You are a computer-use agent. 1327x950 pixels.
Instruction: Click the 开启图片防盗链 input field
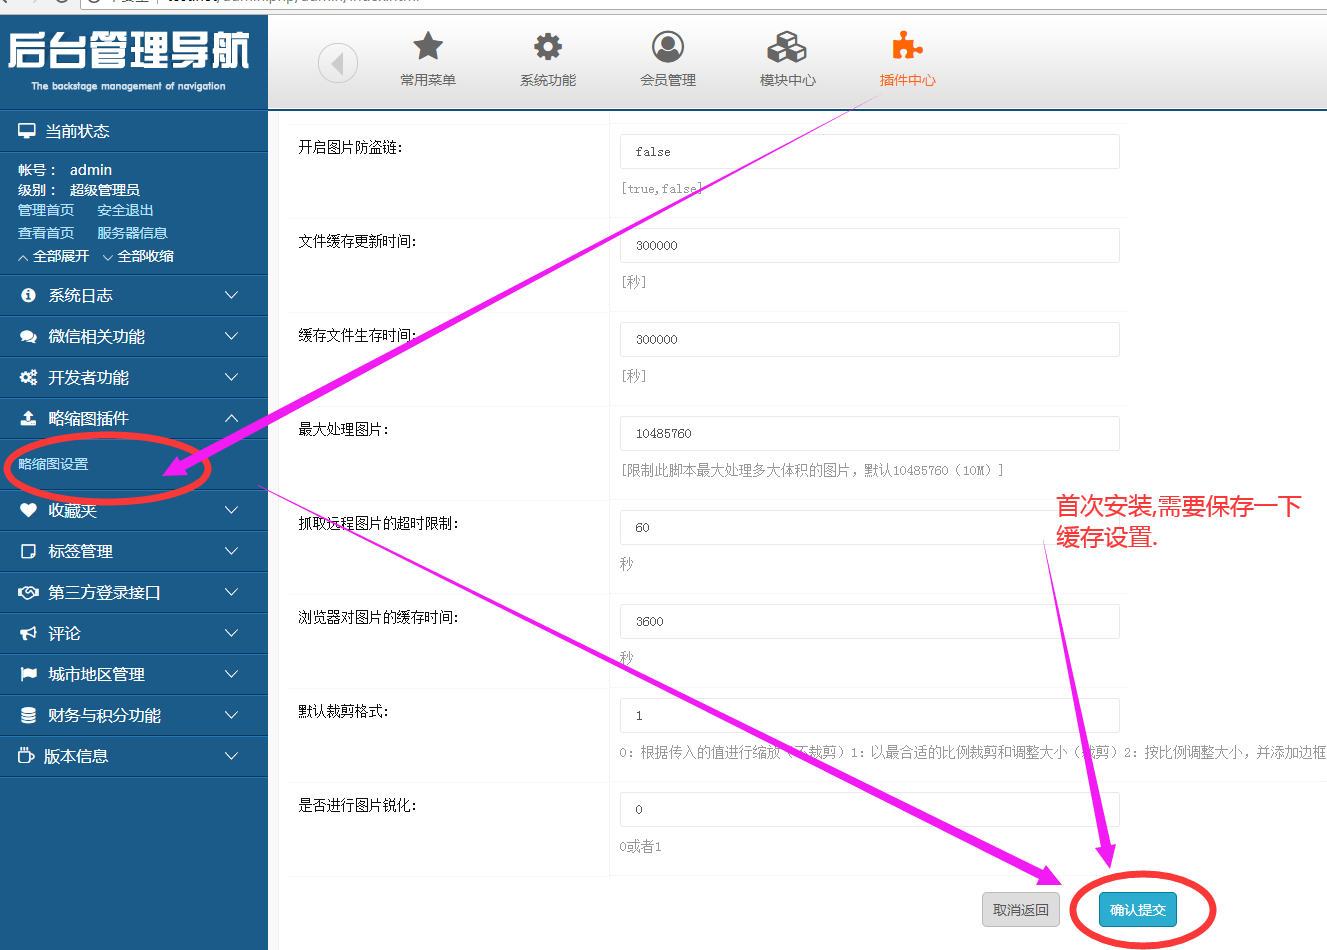coord(869,152)
